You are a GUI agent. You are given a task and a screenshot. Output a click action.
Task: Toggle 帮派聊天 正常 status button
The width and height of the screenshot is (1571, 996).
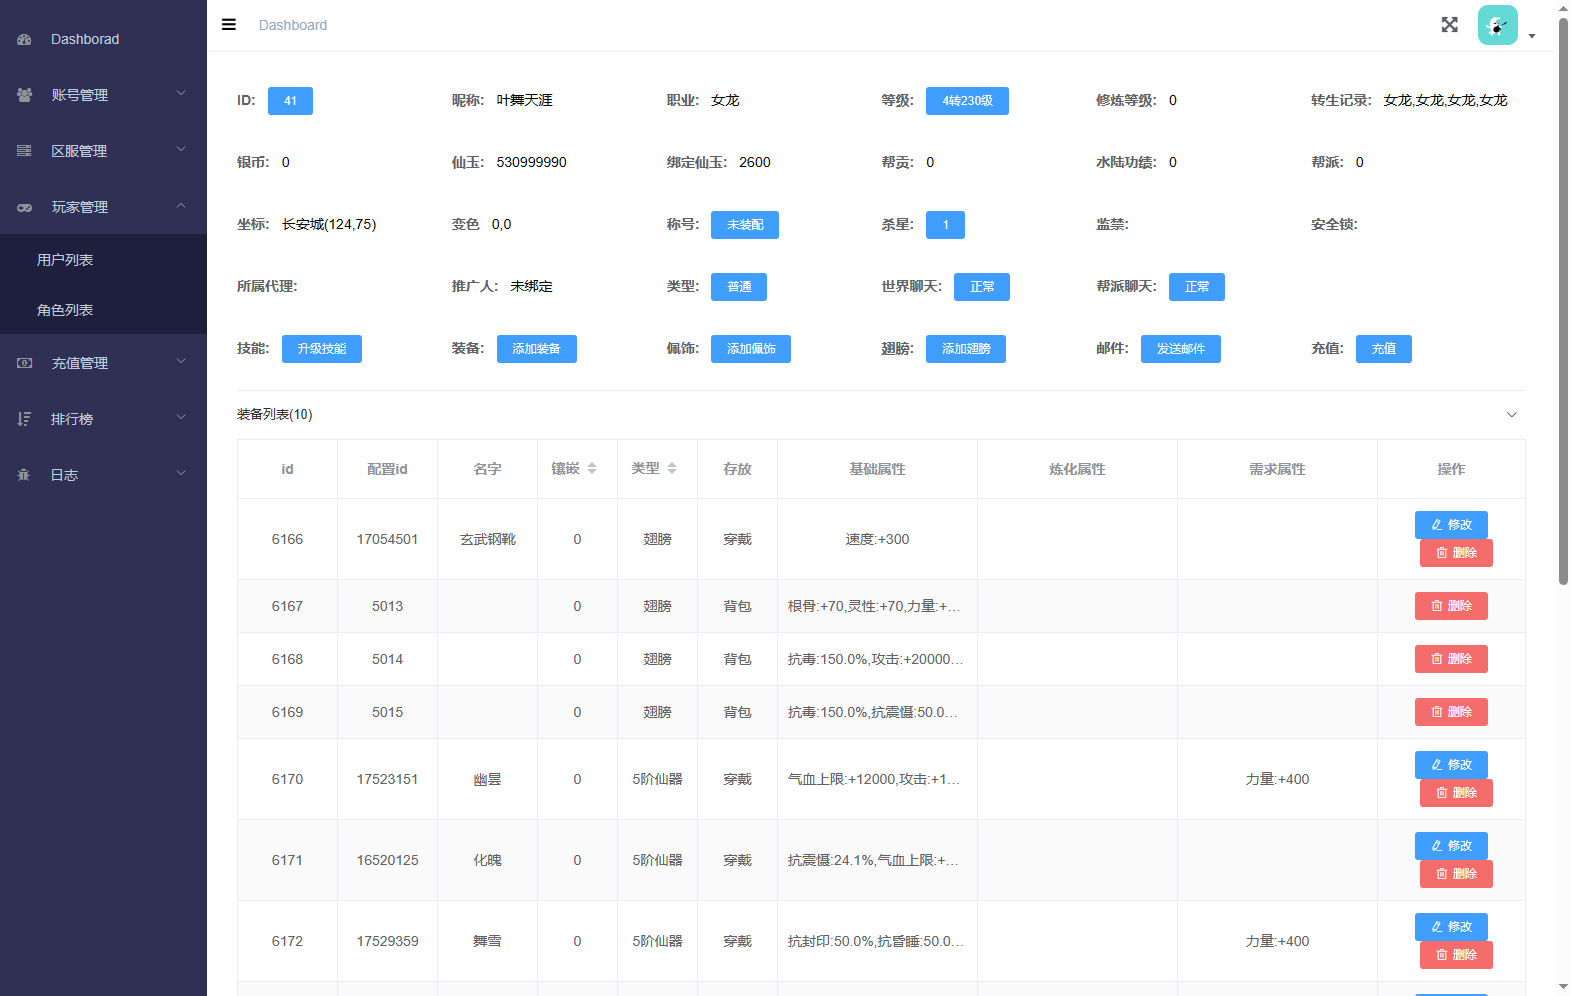(x=1197, y=287)
